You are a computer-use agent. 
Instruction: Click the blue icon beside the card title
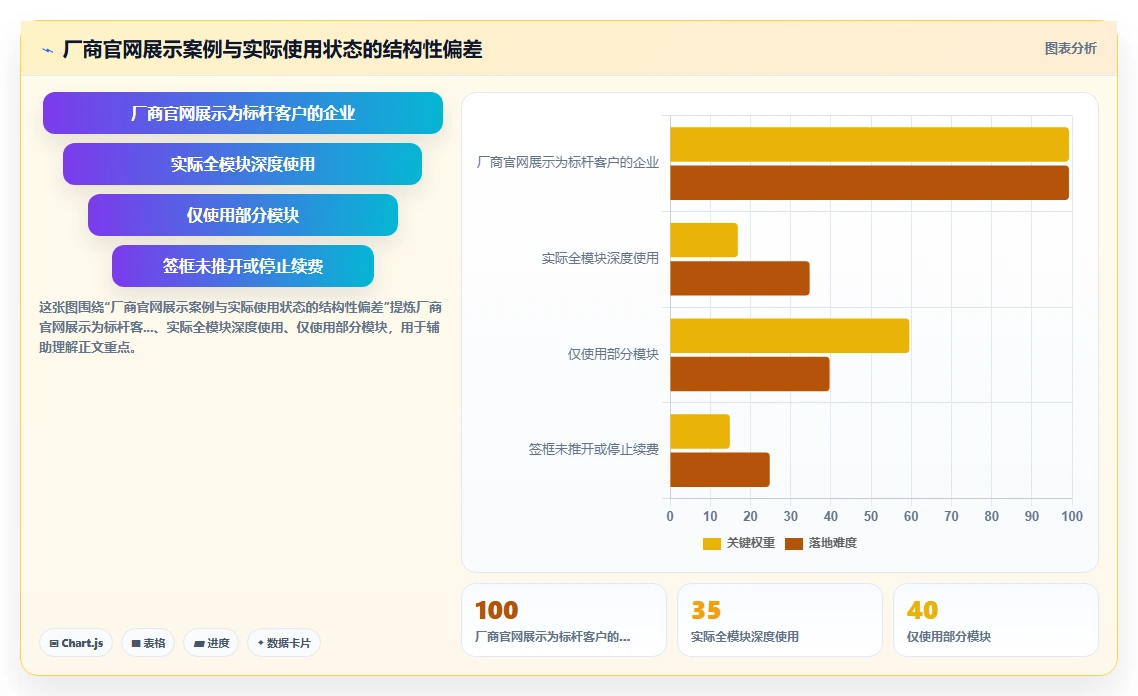pos(48,50)
